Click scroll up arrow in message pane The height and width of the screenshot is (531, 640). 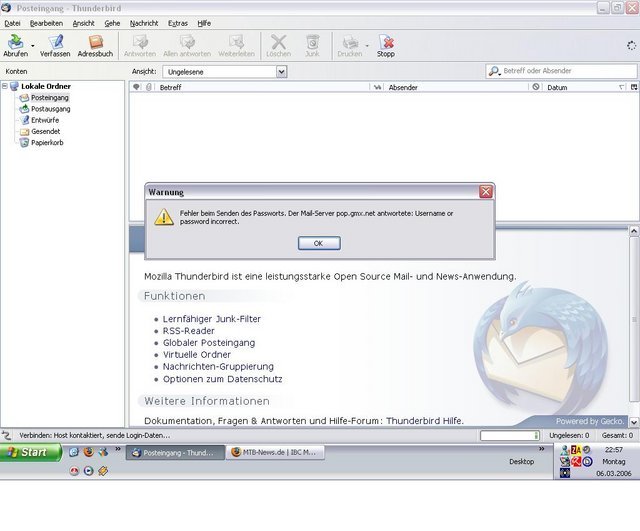tap(634, 231)
